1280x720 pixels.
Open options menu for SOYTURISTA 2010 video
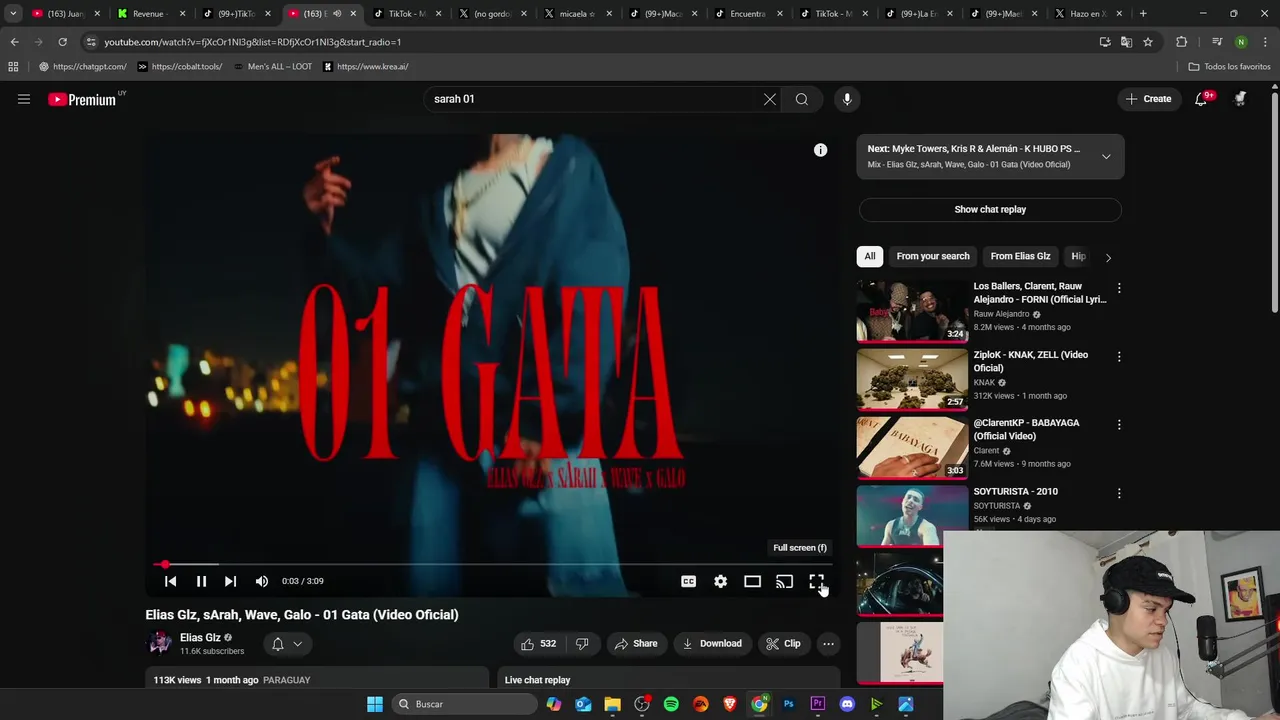(x=1119, y=493)
